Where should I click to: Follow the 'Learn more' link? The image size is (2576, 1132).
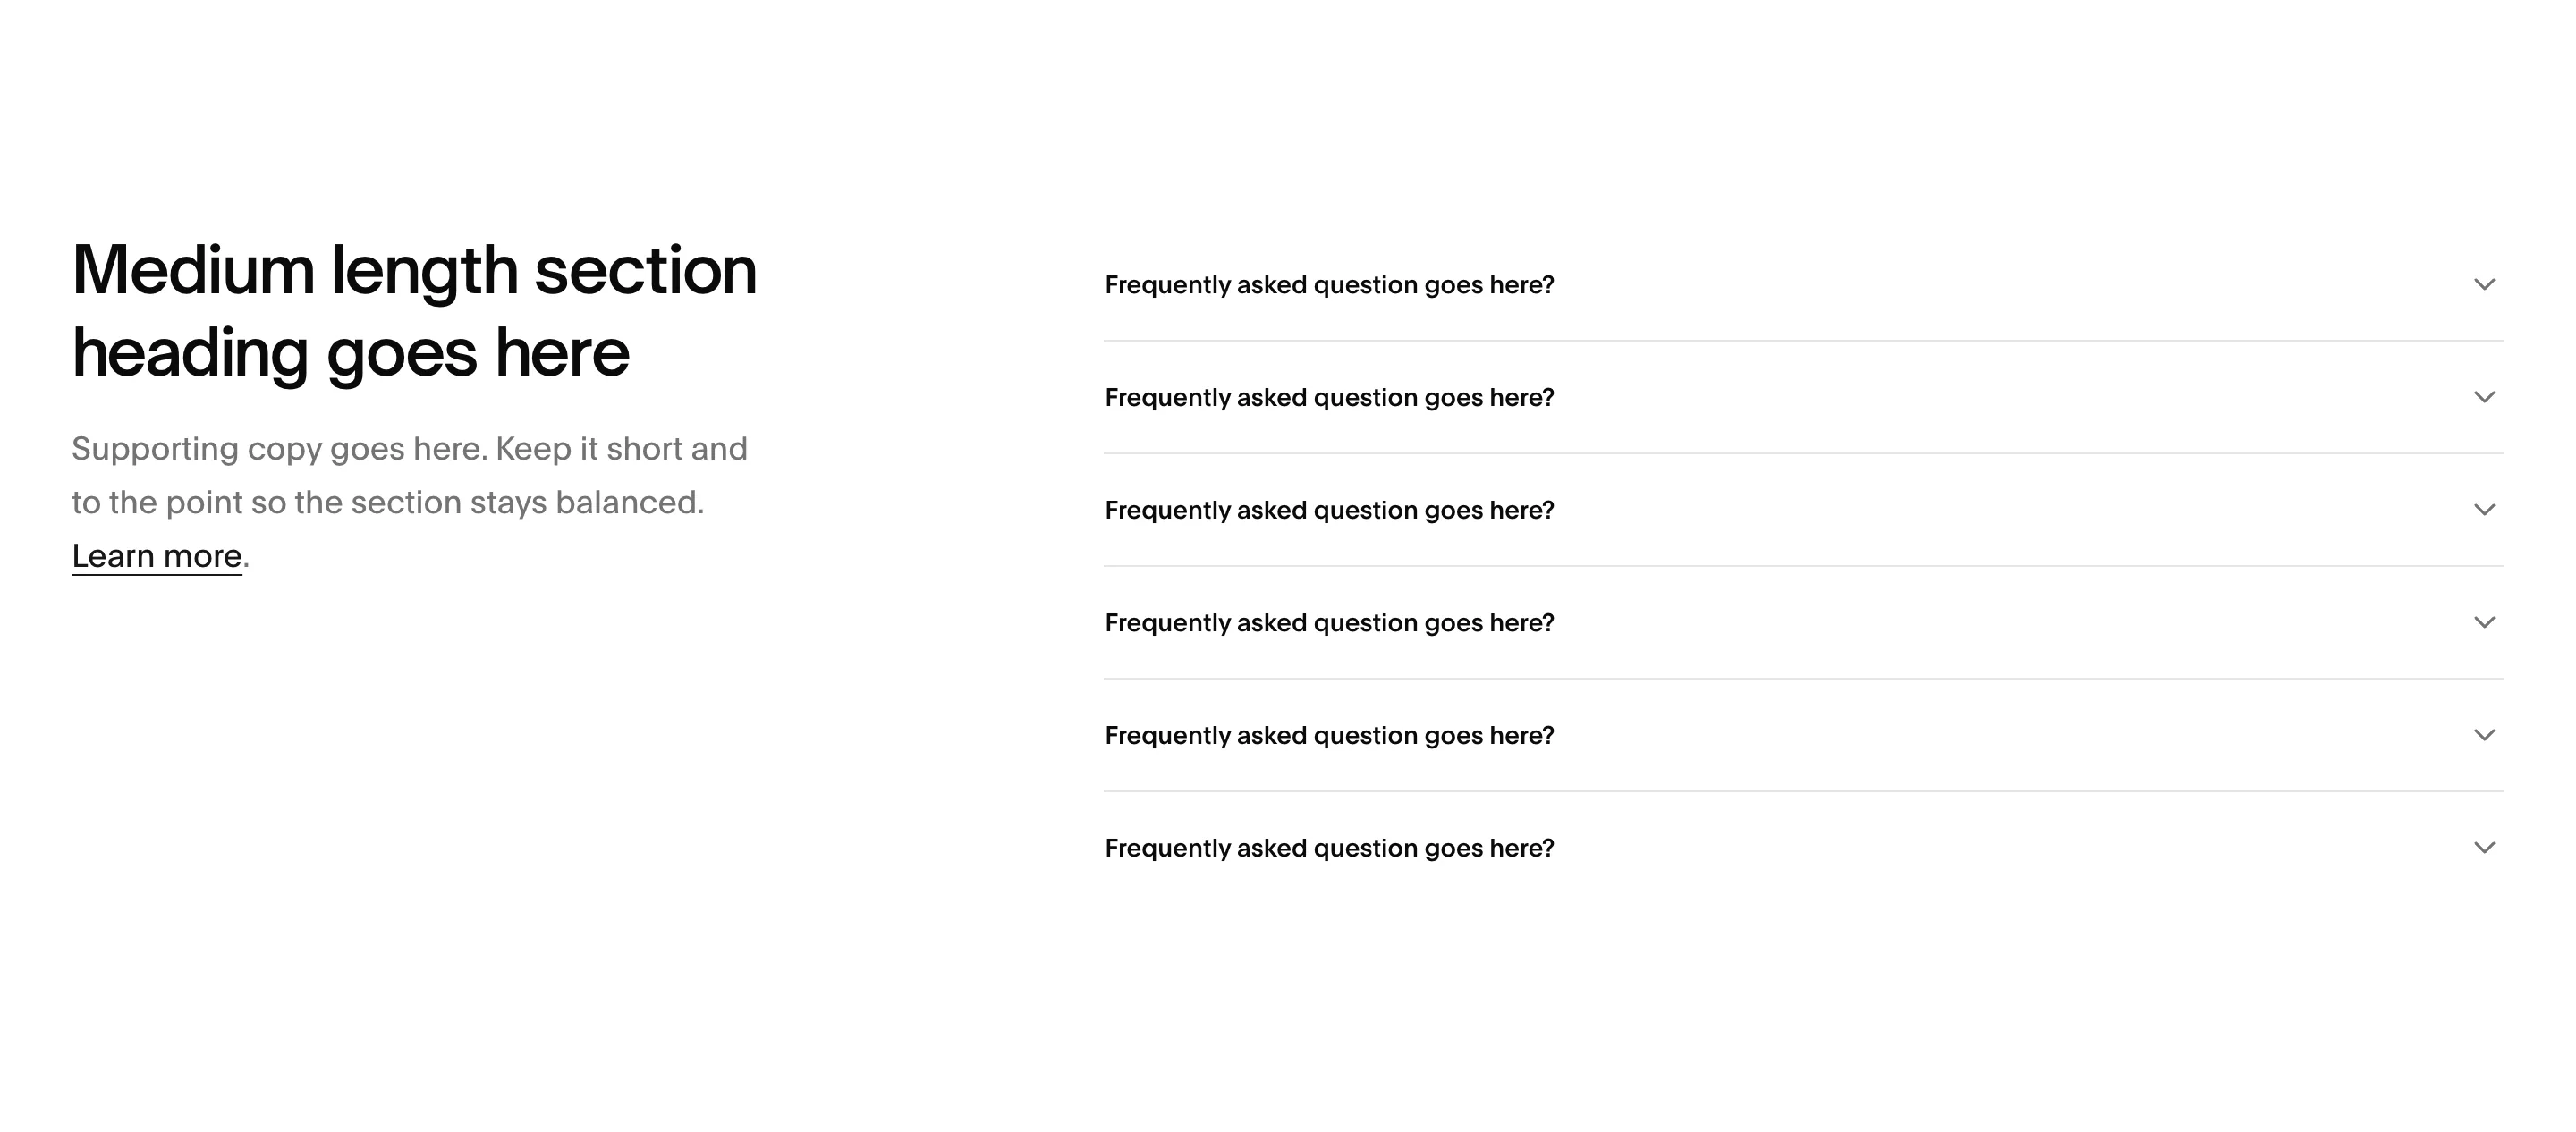point(157,556)
